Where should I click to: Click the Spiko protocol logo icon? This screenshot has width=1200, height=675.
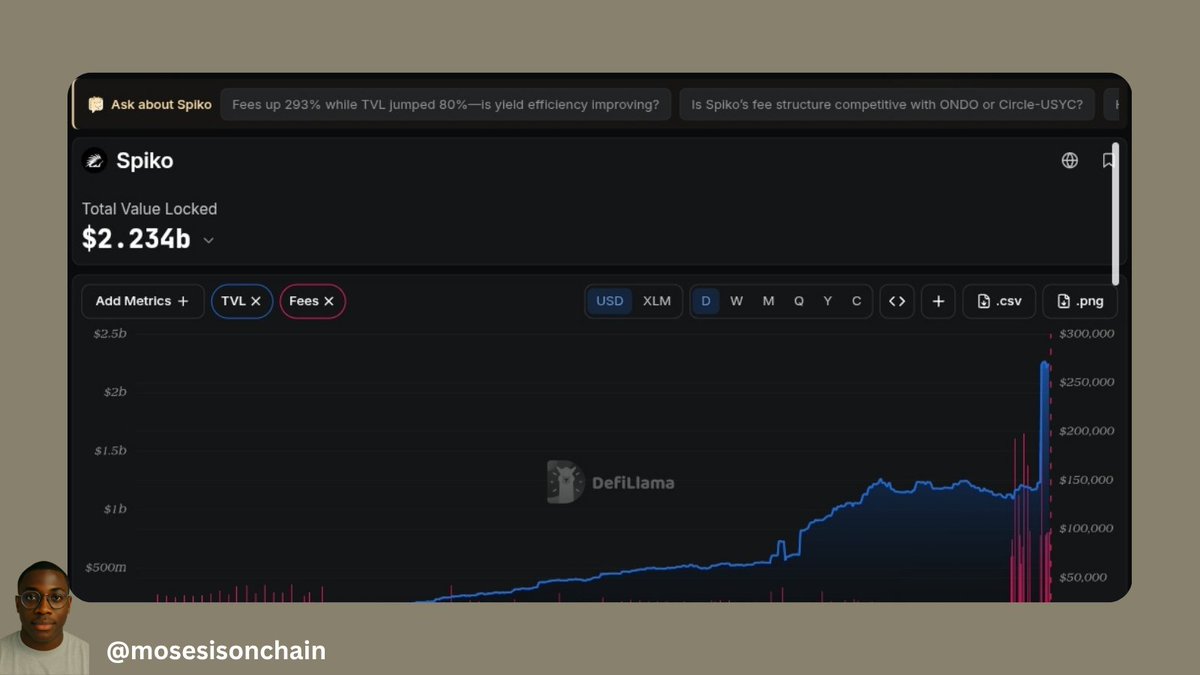point(94,160)
